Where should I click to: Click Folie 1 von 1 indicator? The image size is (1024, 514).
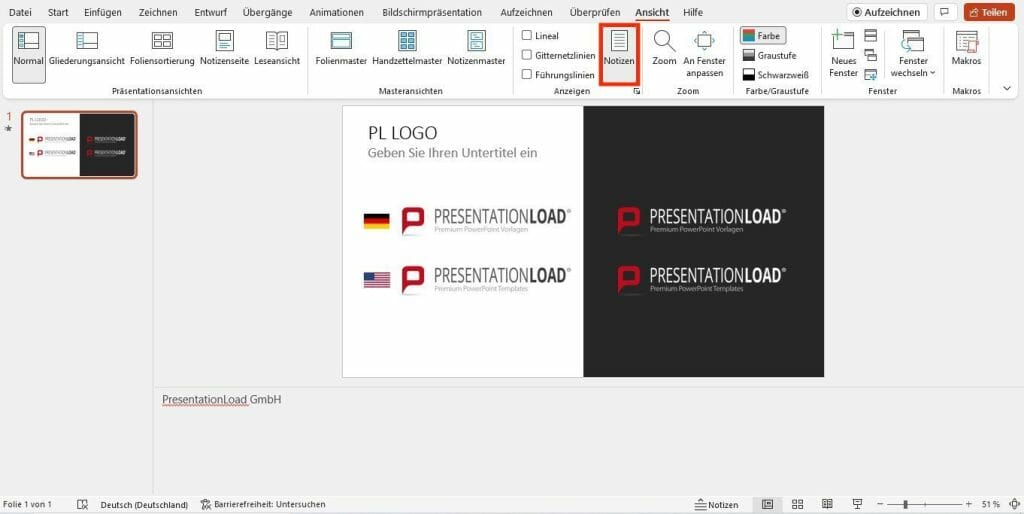pos(27,504)
